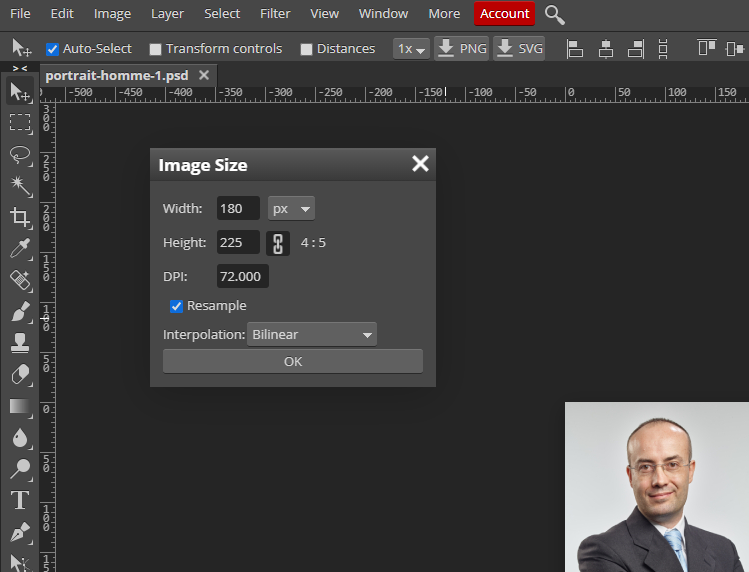This screenshot has width=749, height=572.
Task: Click the DPI input field
Action: point(242,277)
